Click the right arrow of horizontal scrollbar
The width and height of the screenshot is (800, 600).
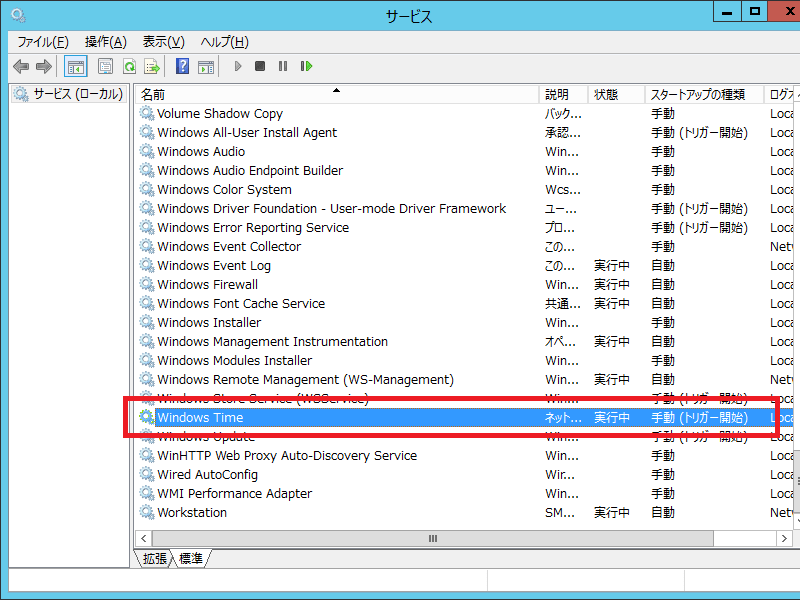[x=784, y=539]
